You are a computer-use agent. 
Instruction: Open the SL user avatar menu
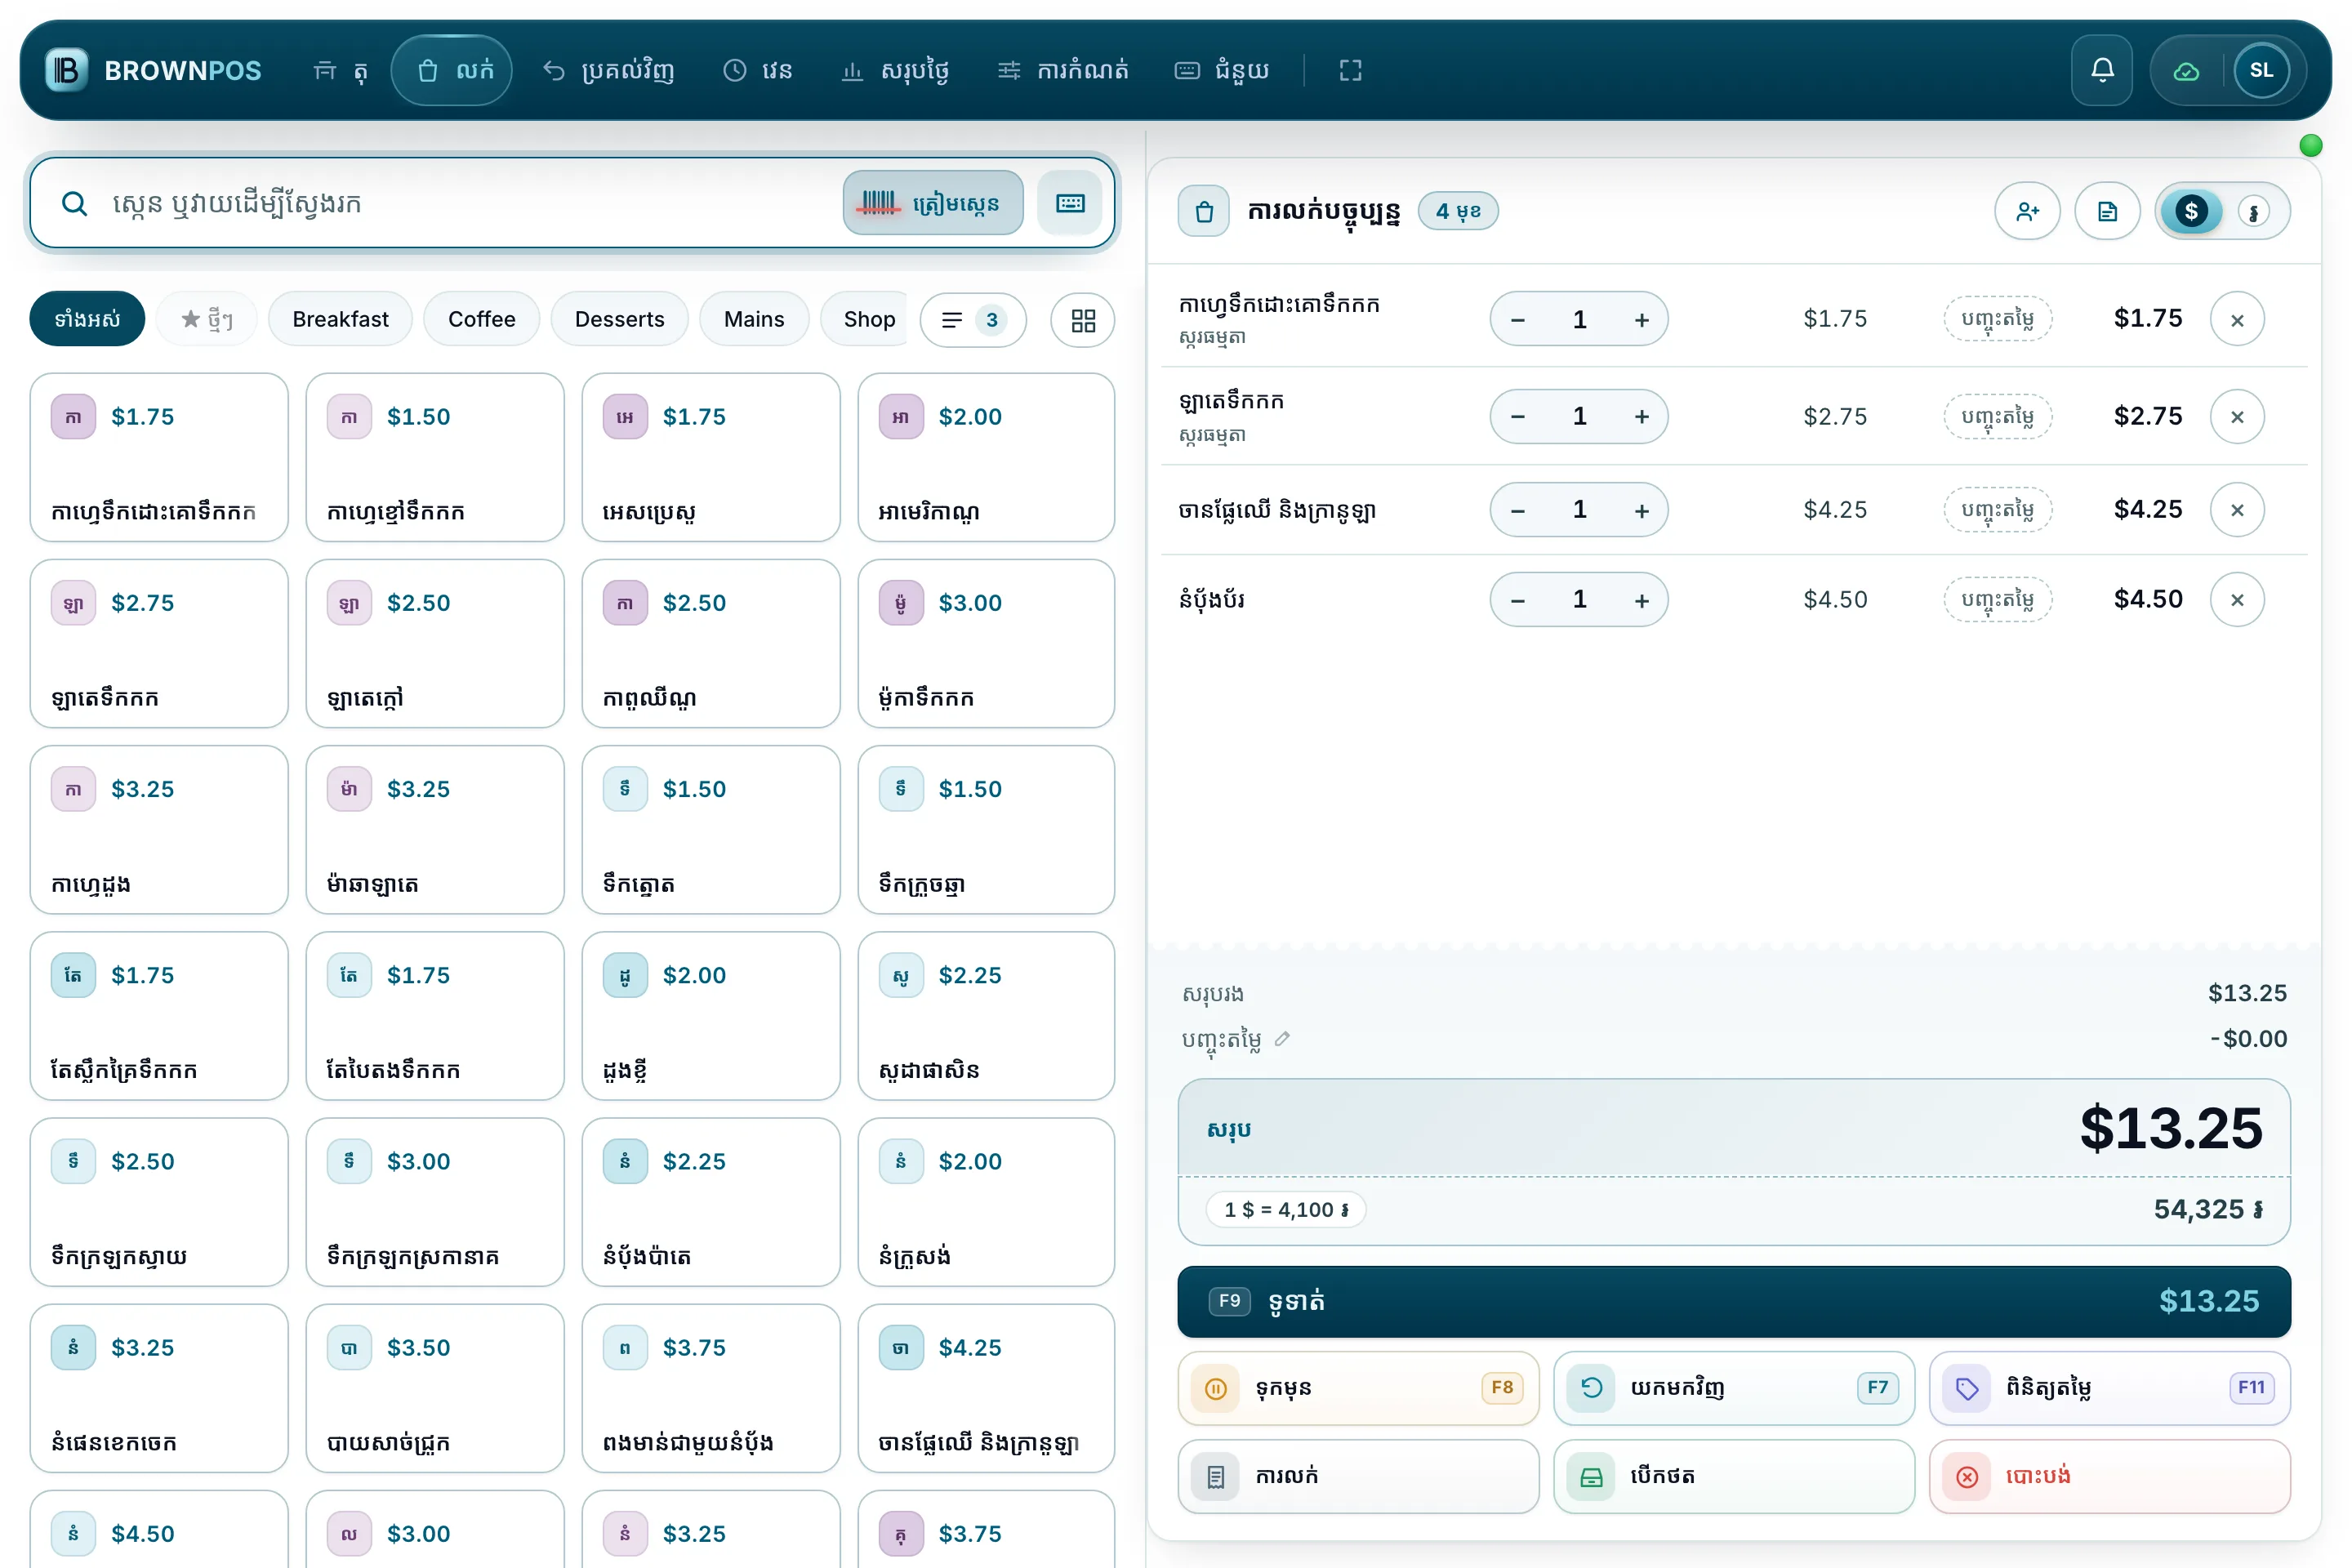pyautogui.click(x=2261, y=70)
